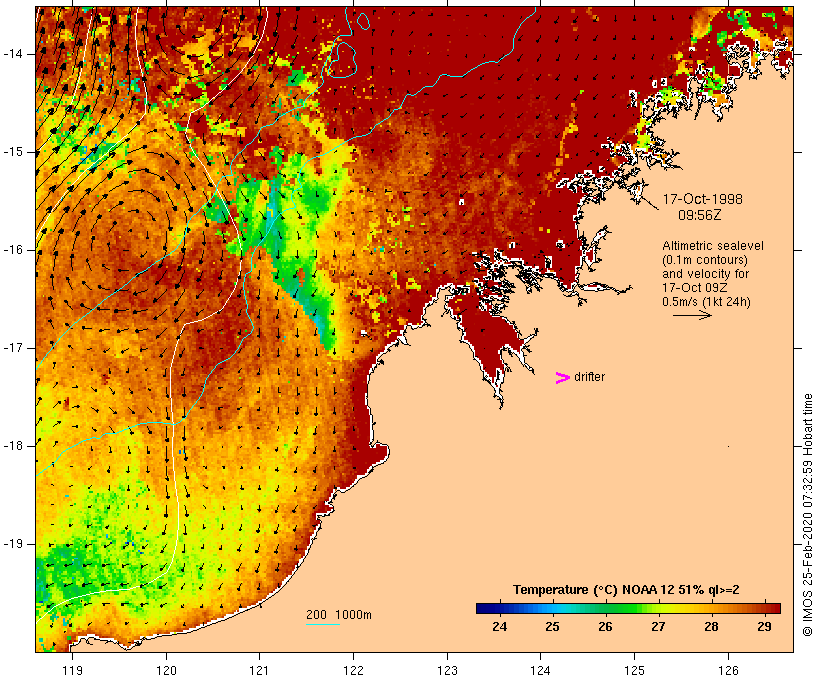Click the longitude axis label '126'
This screenshot has width=820, height=680.
pyautogui.click(x=728, y=670)
